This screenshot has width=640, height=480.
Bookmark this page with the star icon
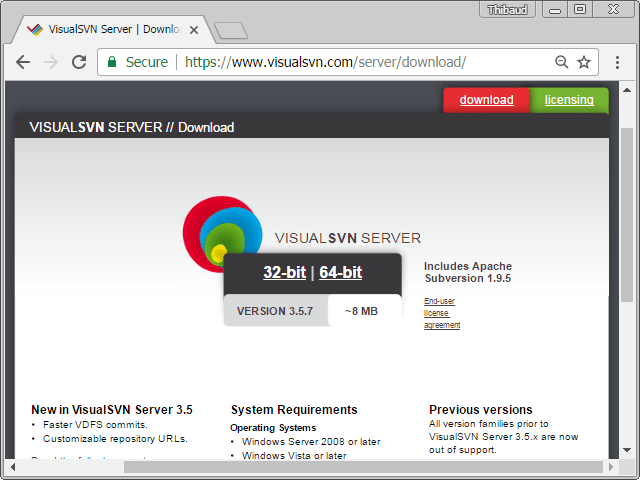click(584, 62)
